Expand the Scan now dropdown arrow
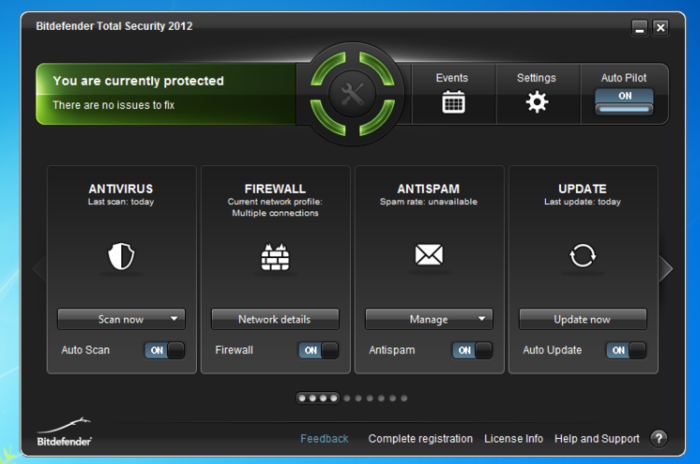Image resolution: width=700 pixels, height=464 pixels. [x=175, y=320]
